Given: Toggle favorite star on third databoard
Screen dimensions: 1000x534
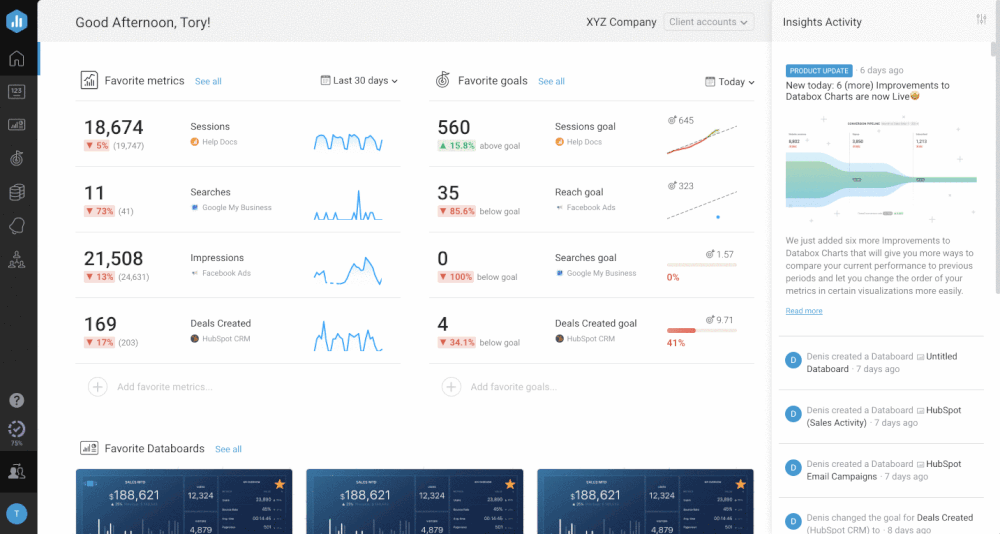Looking at the screenshot, I should pyautogui.click(x=741, y=485).
